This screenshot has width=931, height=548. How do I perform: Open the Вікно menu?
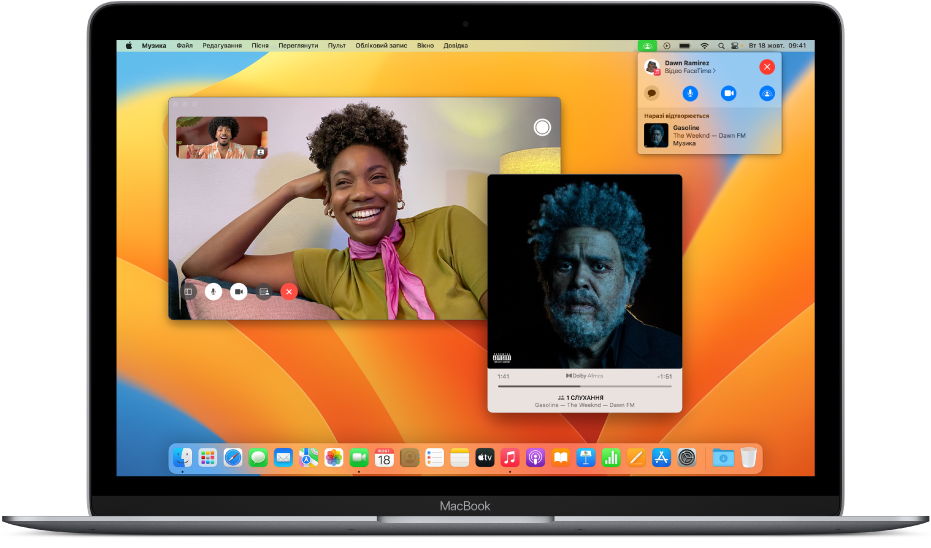(x=425, y=46)
